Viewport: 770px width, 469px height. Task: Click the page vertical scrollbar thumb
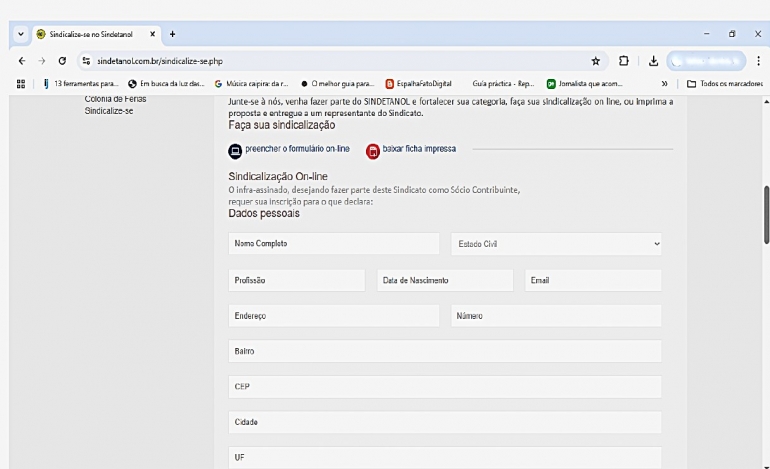(x=767, y=215)
